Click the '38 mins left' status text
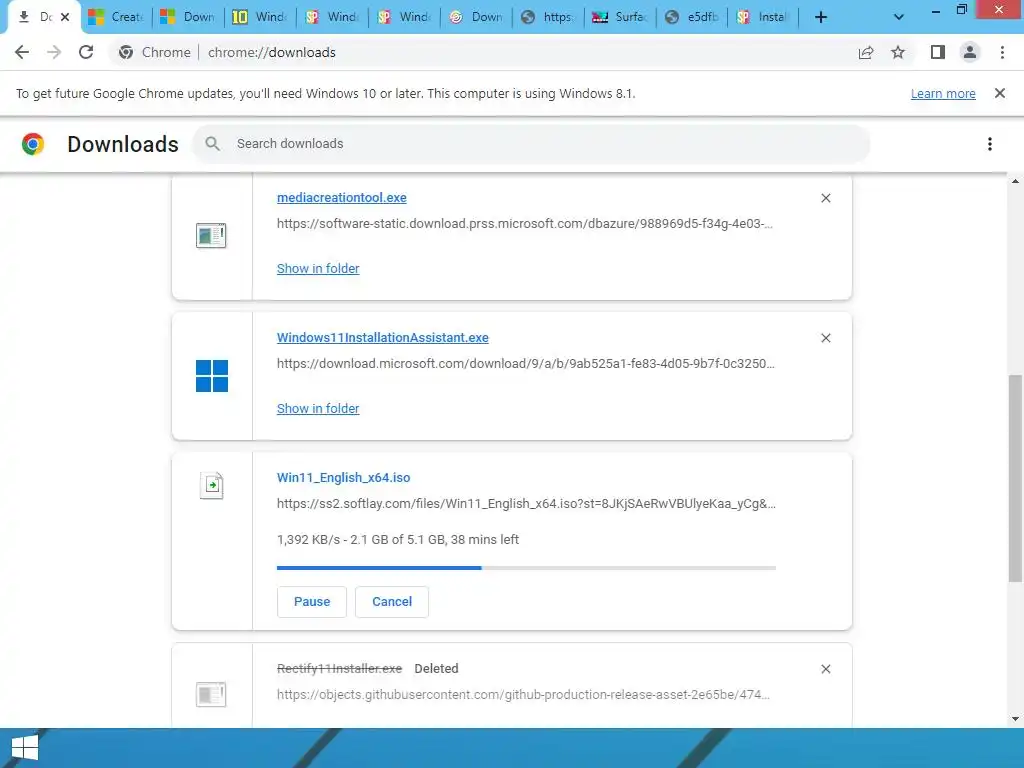This screenshot has width=1024, height=768. coord(485,539)
